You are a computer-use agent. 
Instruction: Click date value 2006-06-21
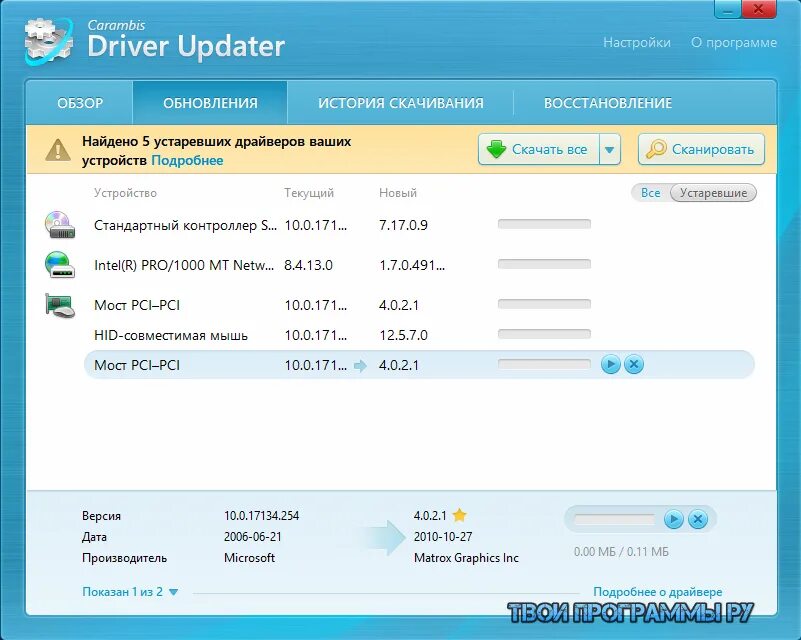[x=252, y=537]
